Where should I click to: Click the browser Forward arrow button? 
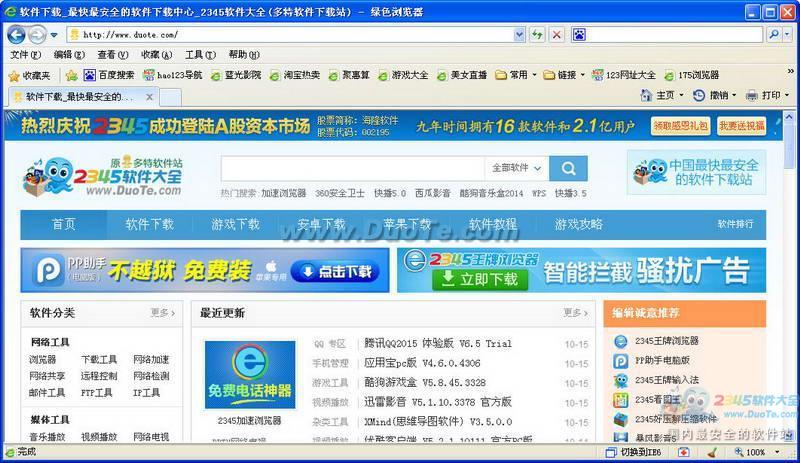(37, 35)
